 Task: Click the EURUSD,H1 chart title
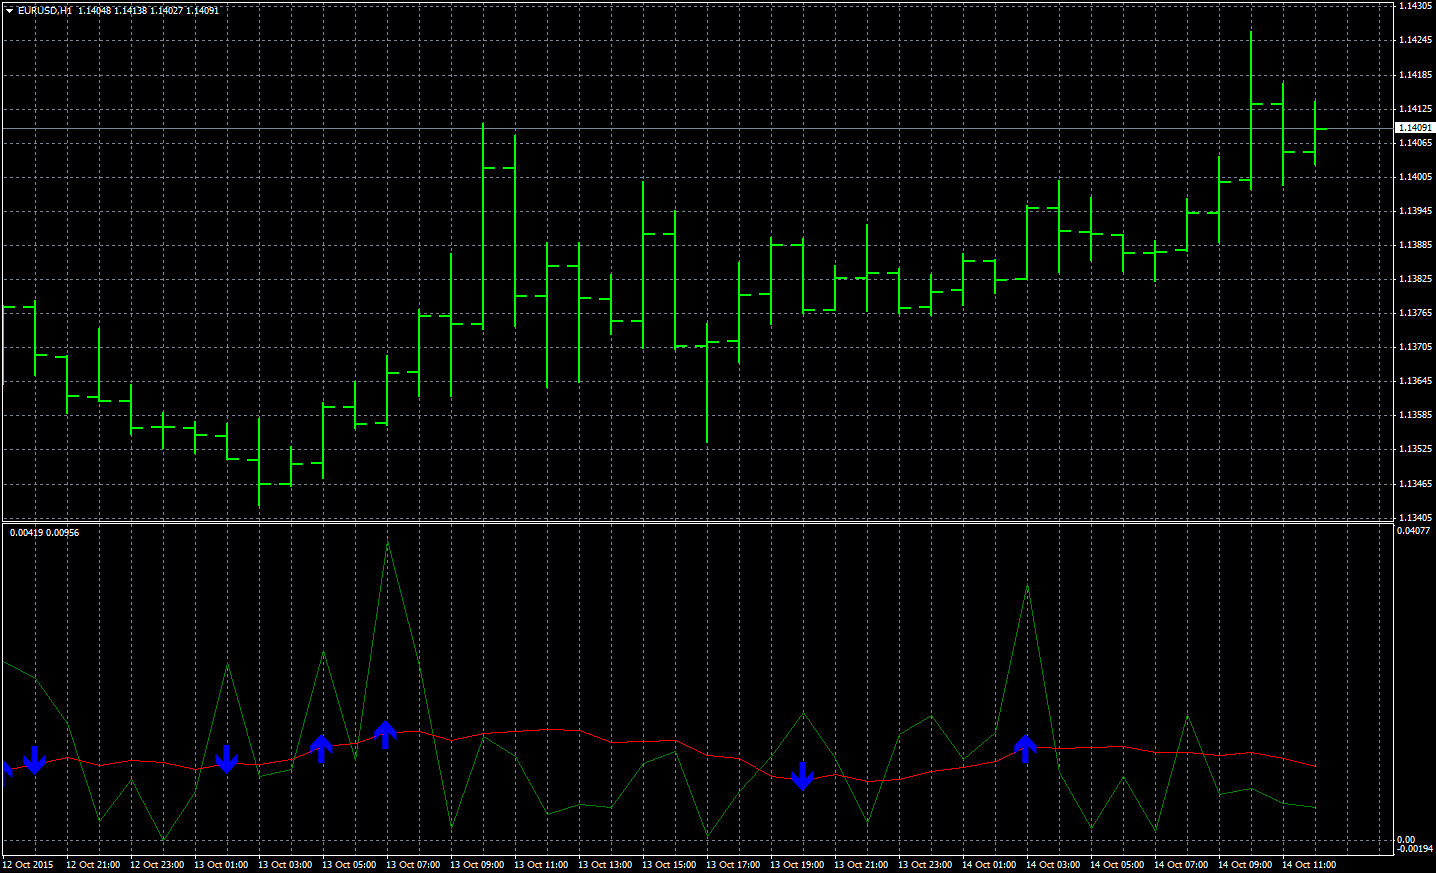[45, 10]
